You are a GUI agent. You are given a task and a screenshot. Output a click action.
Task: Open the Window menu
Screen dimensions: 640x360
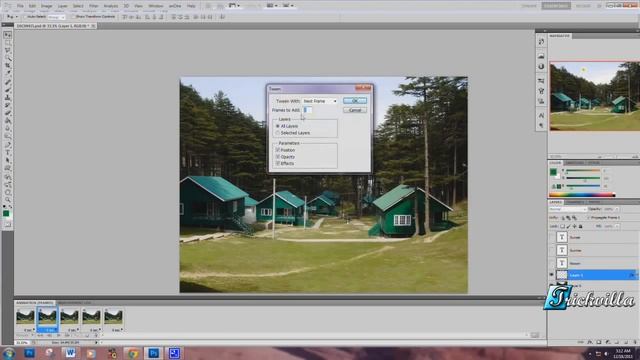pos(155,6)
